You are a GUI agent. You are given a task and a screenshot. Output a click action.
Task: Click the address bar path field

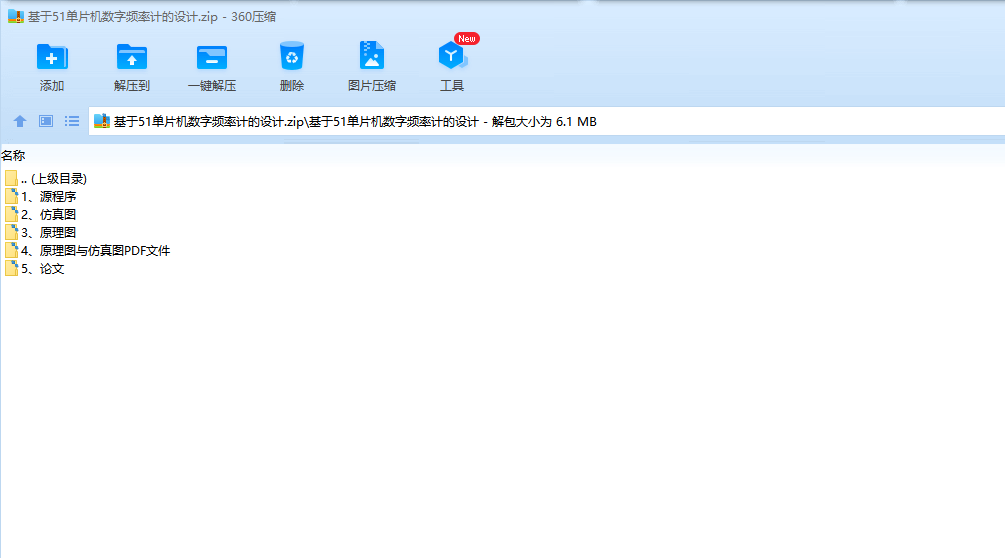(x=547, y=122)
